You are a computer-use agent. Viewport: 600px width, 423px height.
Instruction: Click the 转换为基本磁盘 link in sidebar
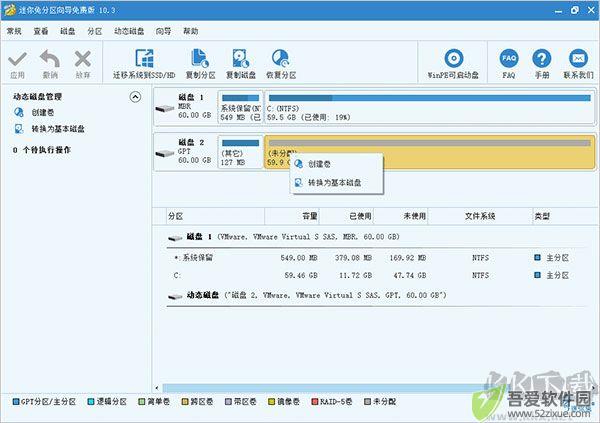click(58, 129)
